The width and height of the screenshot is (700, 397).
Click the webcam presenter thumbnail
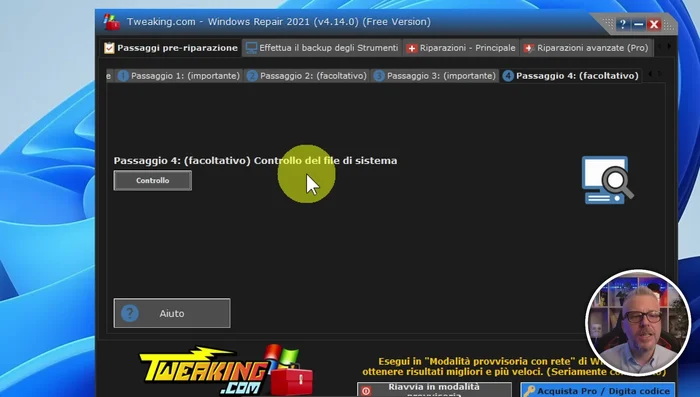(x=638, y=322)
